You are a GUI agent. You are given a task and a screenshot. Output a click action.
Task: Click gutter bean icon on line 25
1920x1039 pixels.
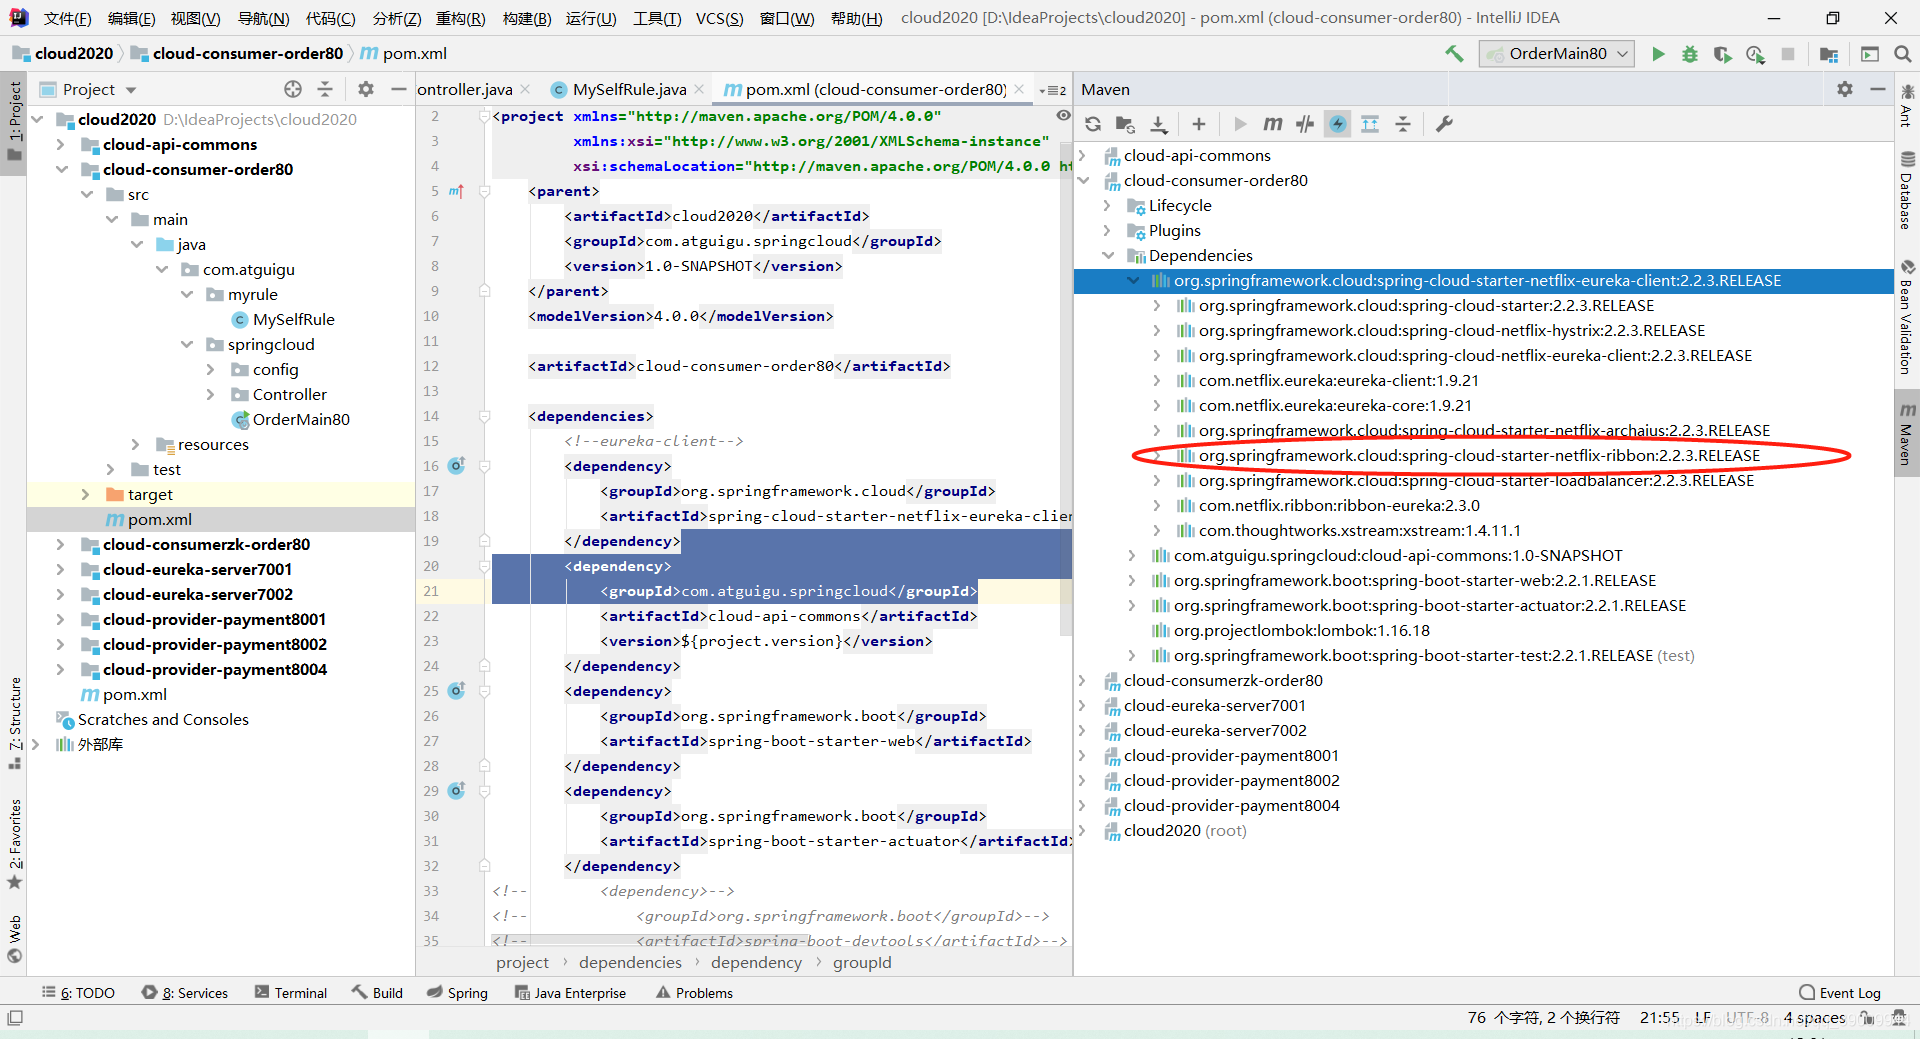[x=456, y=690]
